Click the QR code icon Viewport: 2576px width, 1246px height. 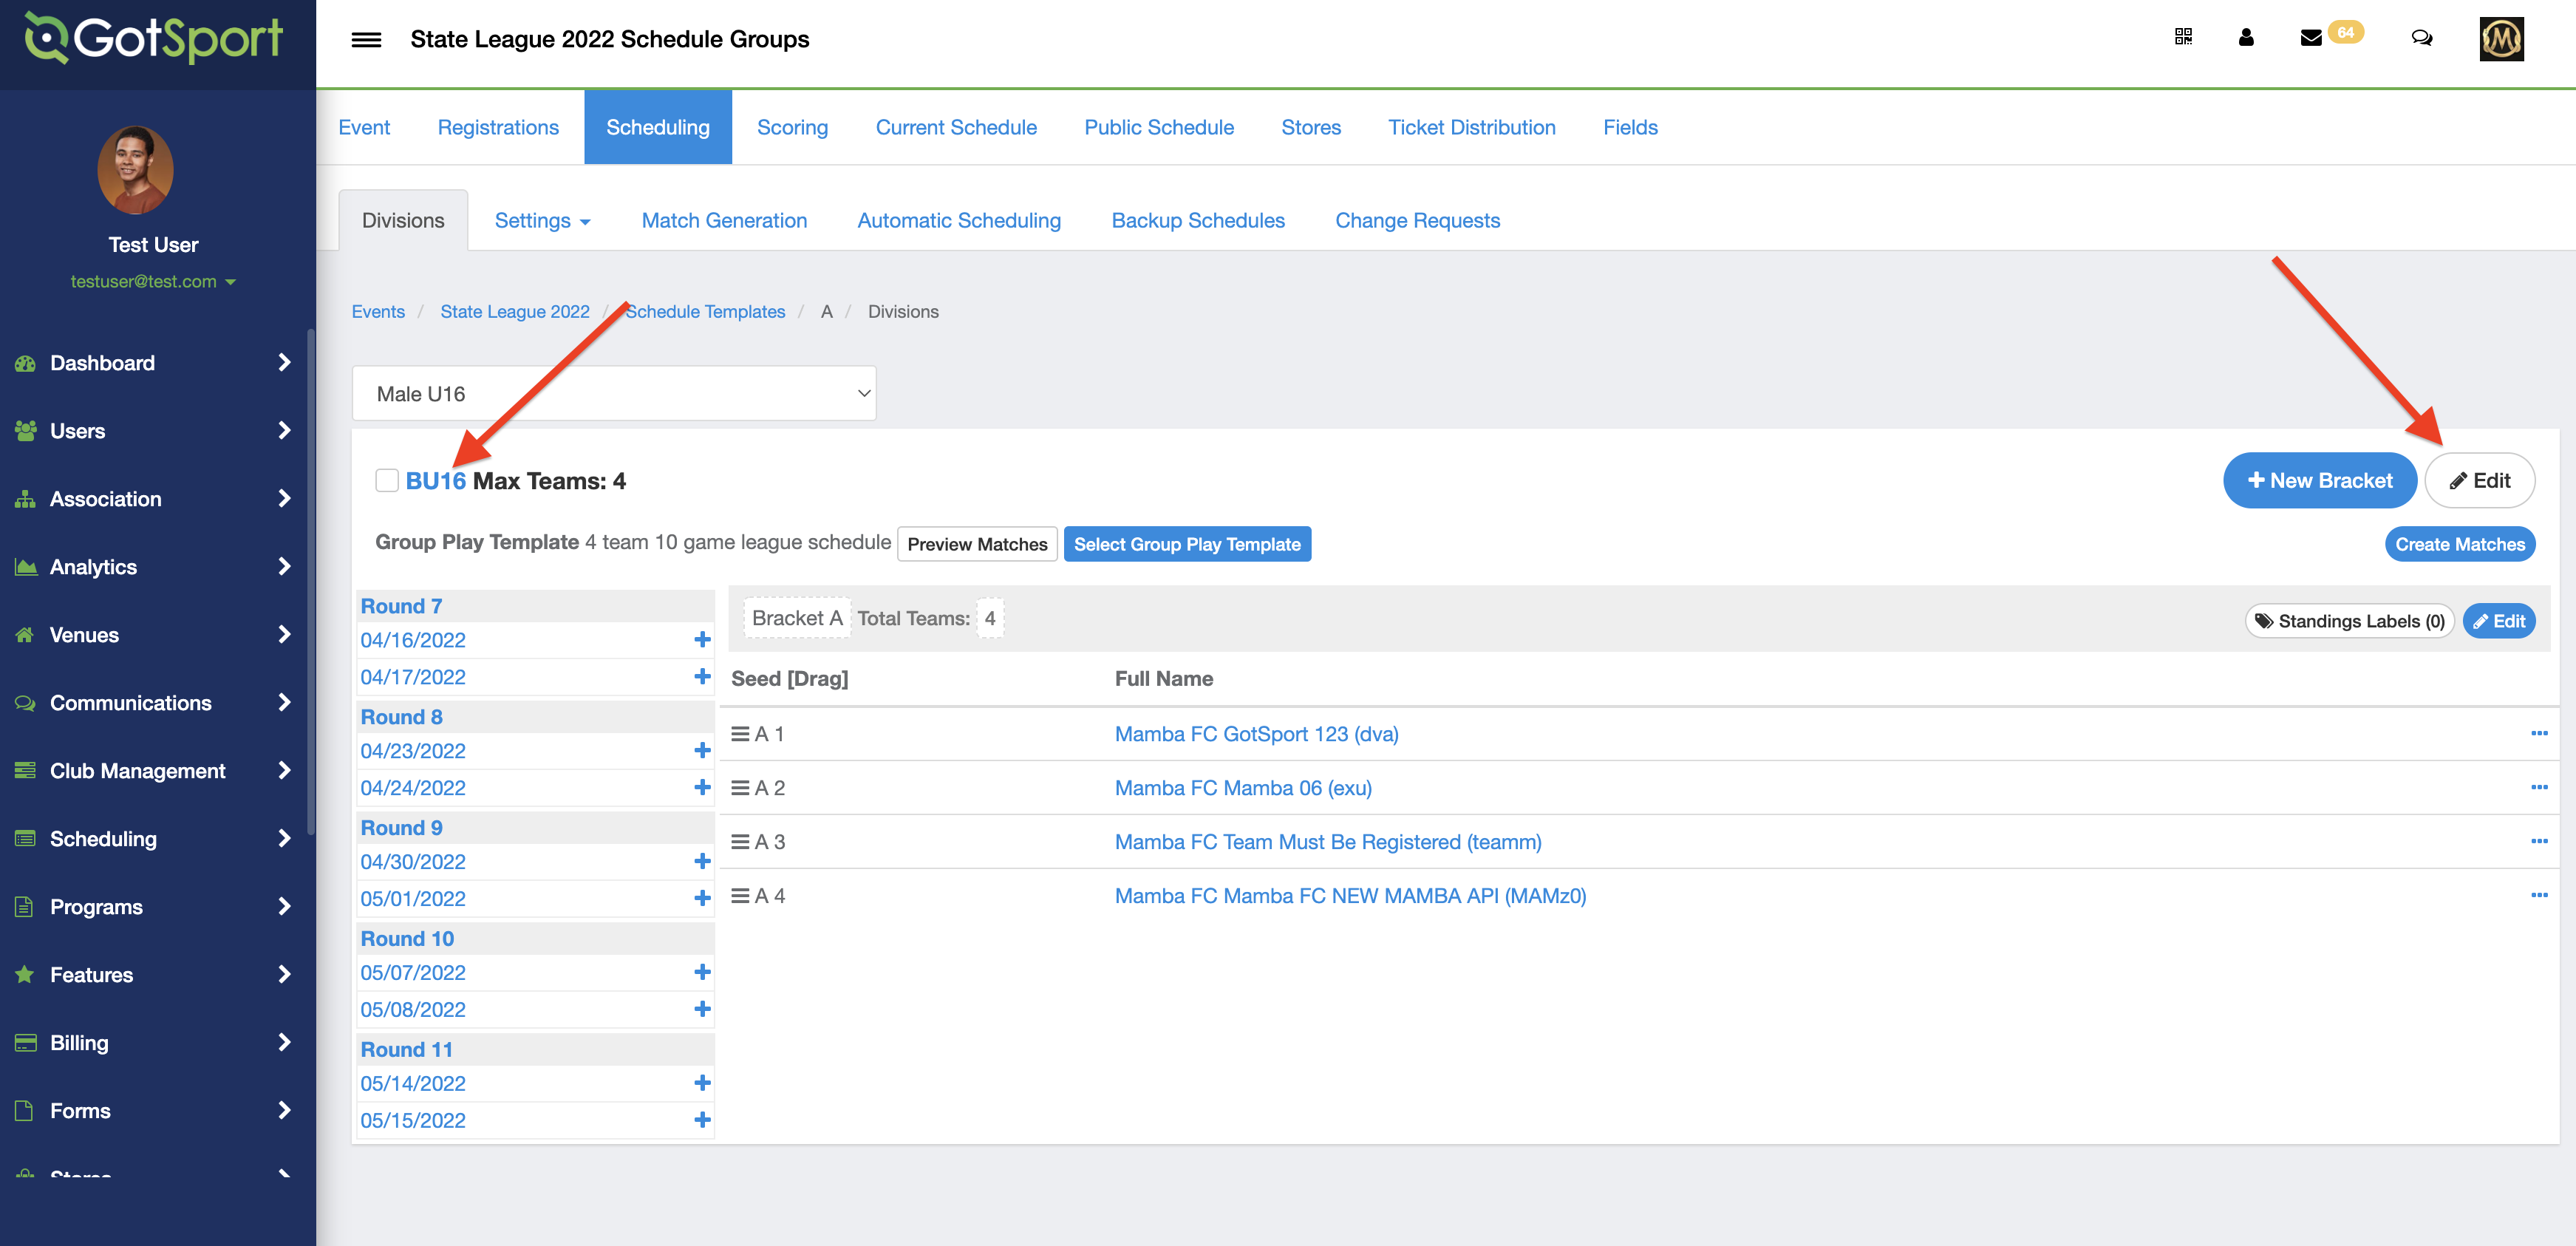pyautogui.click(x=2183, y=37)
